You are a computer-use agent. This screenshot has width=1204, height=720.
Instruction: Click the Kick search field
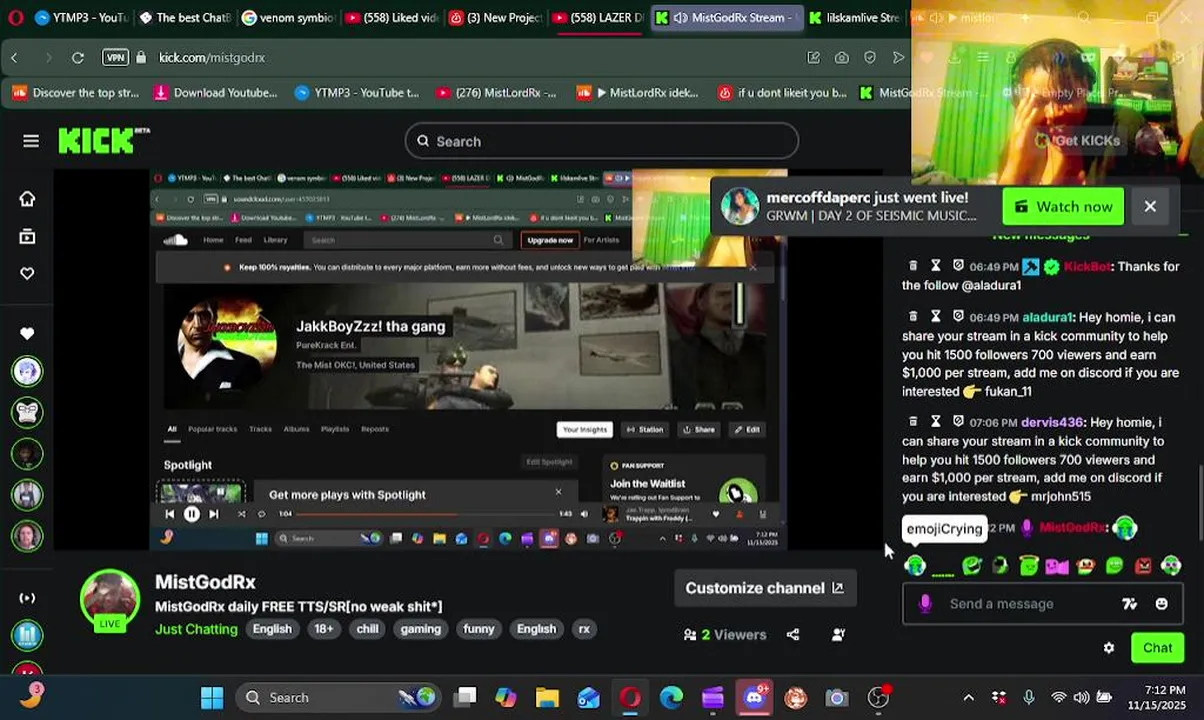(x=602, y=141)
